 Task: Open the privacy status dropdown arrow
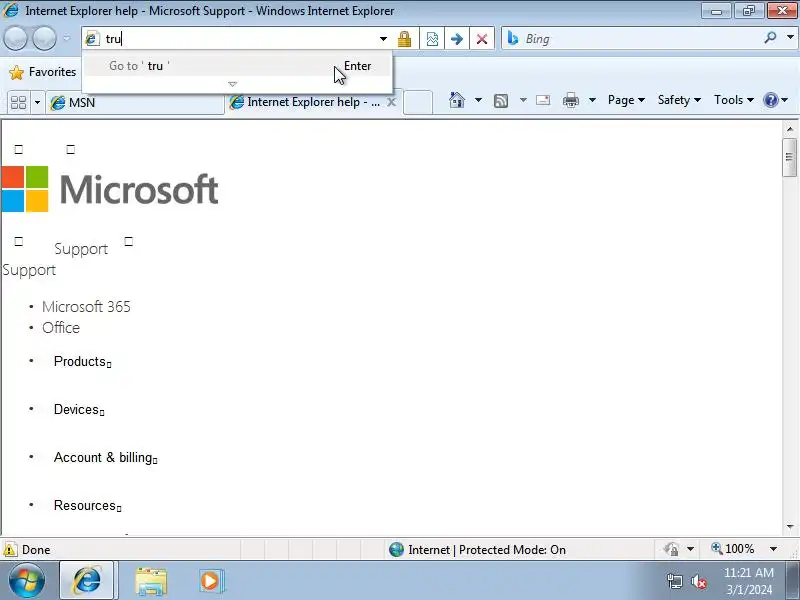(690, 549)
